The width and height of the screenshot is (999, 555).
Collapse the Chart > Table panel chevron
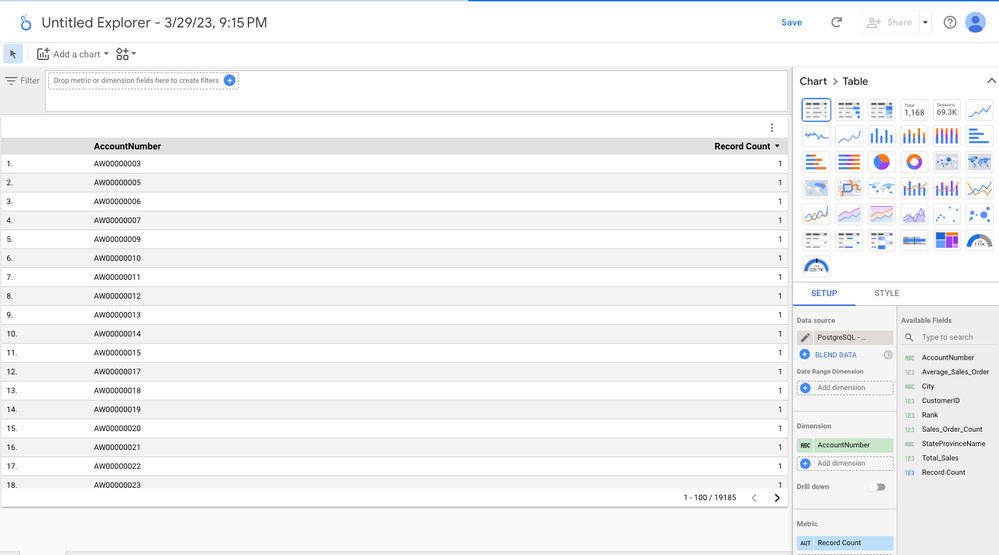tap(990, 81)
